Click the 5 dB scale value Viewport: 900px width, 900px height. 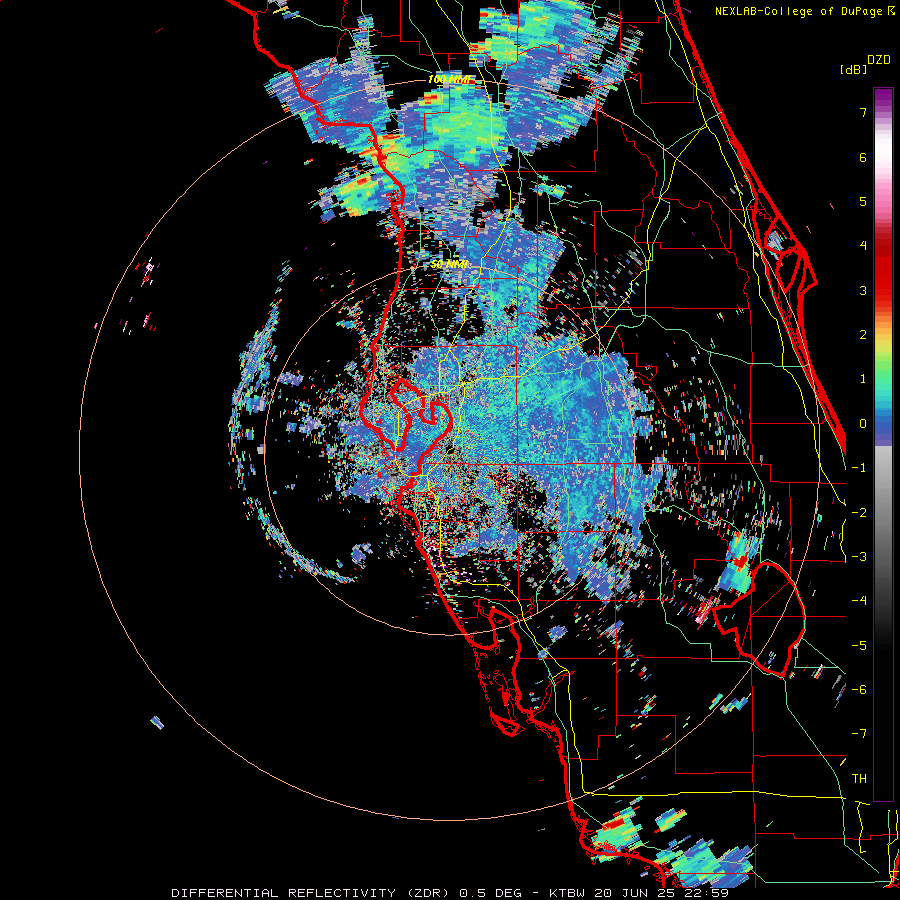(x=863, y=201)
